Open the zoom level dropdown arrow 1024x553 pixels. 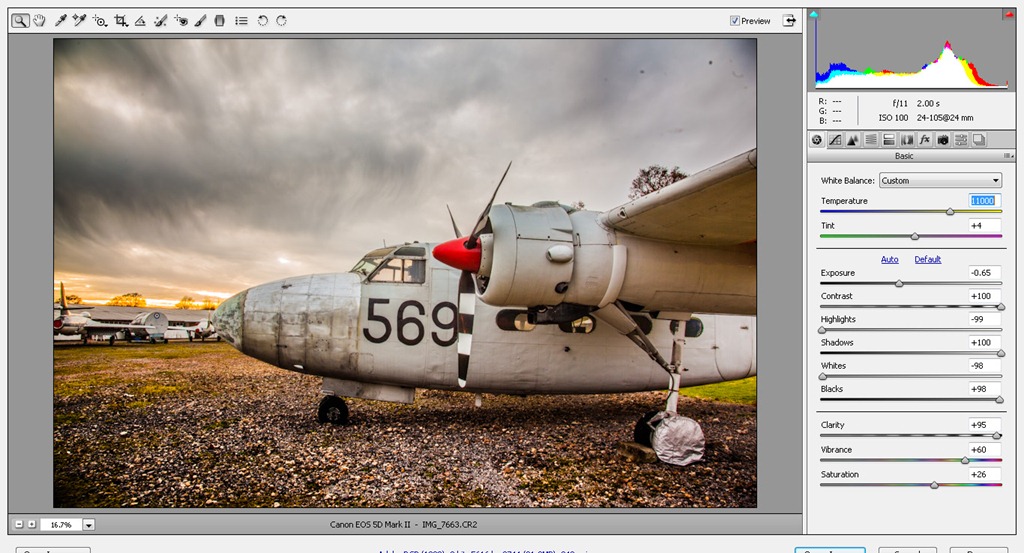[x=89, y=524]
